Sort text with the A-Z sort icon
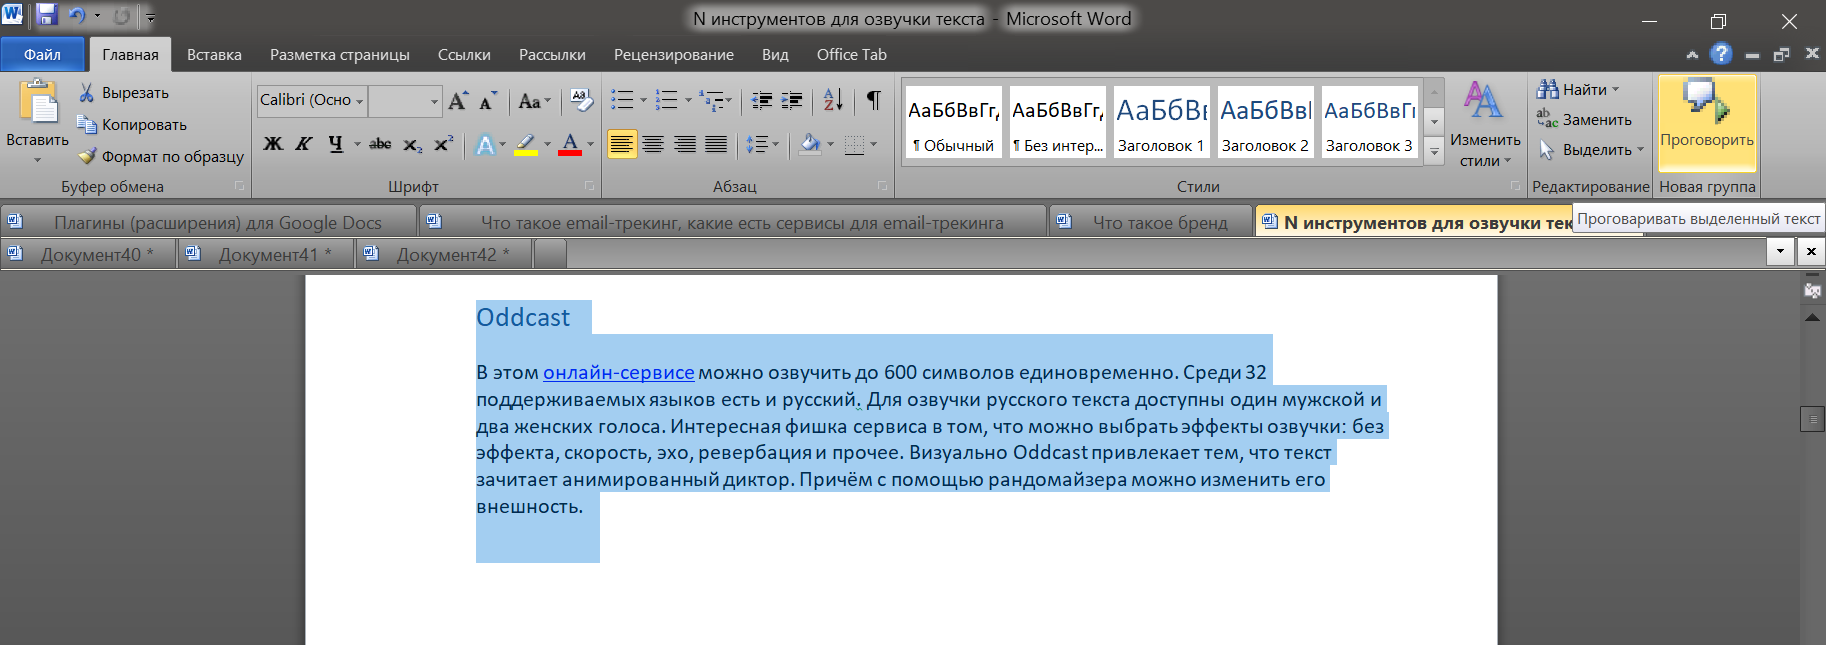 point(833,100)
